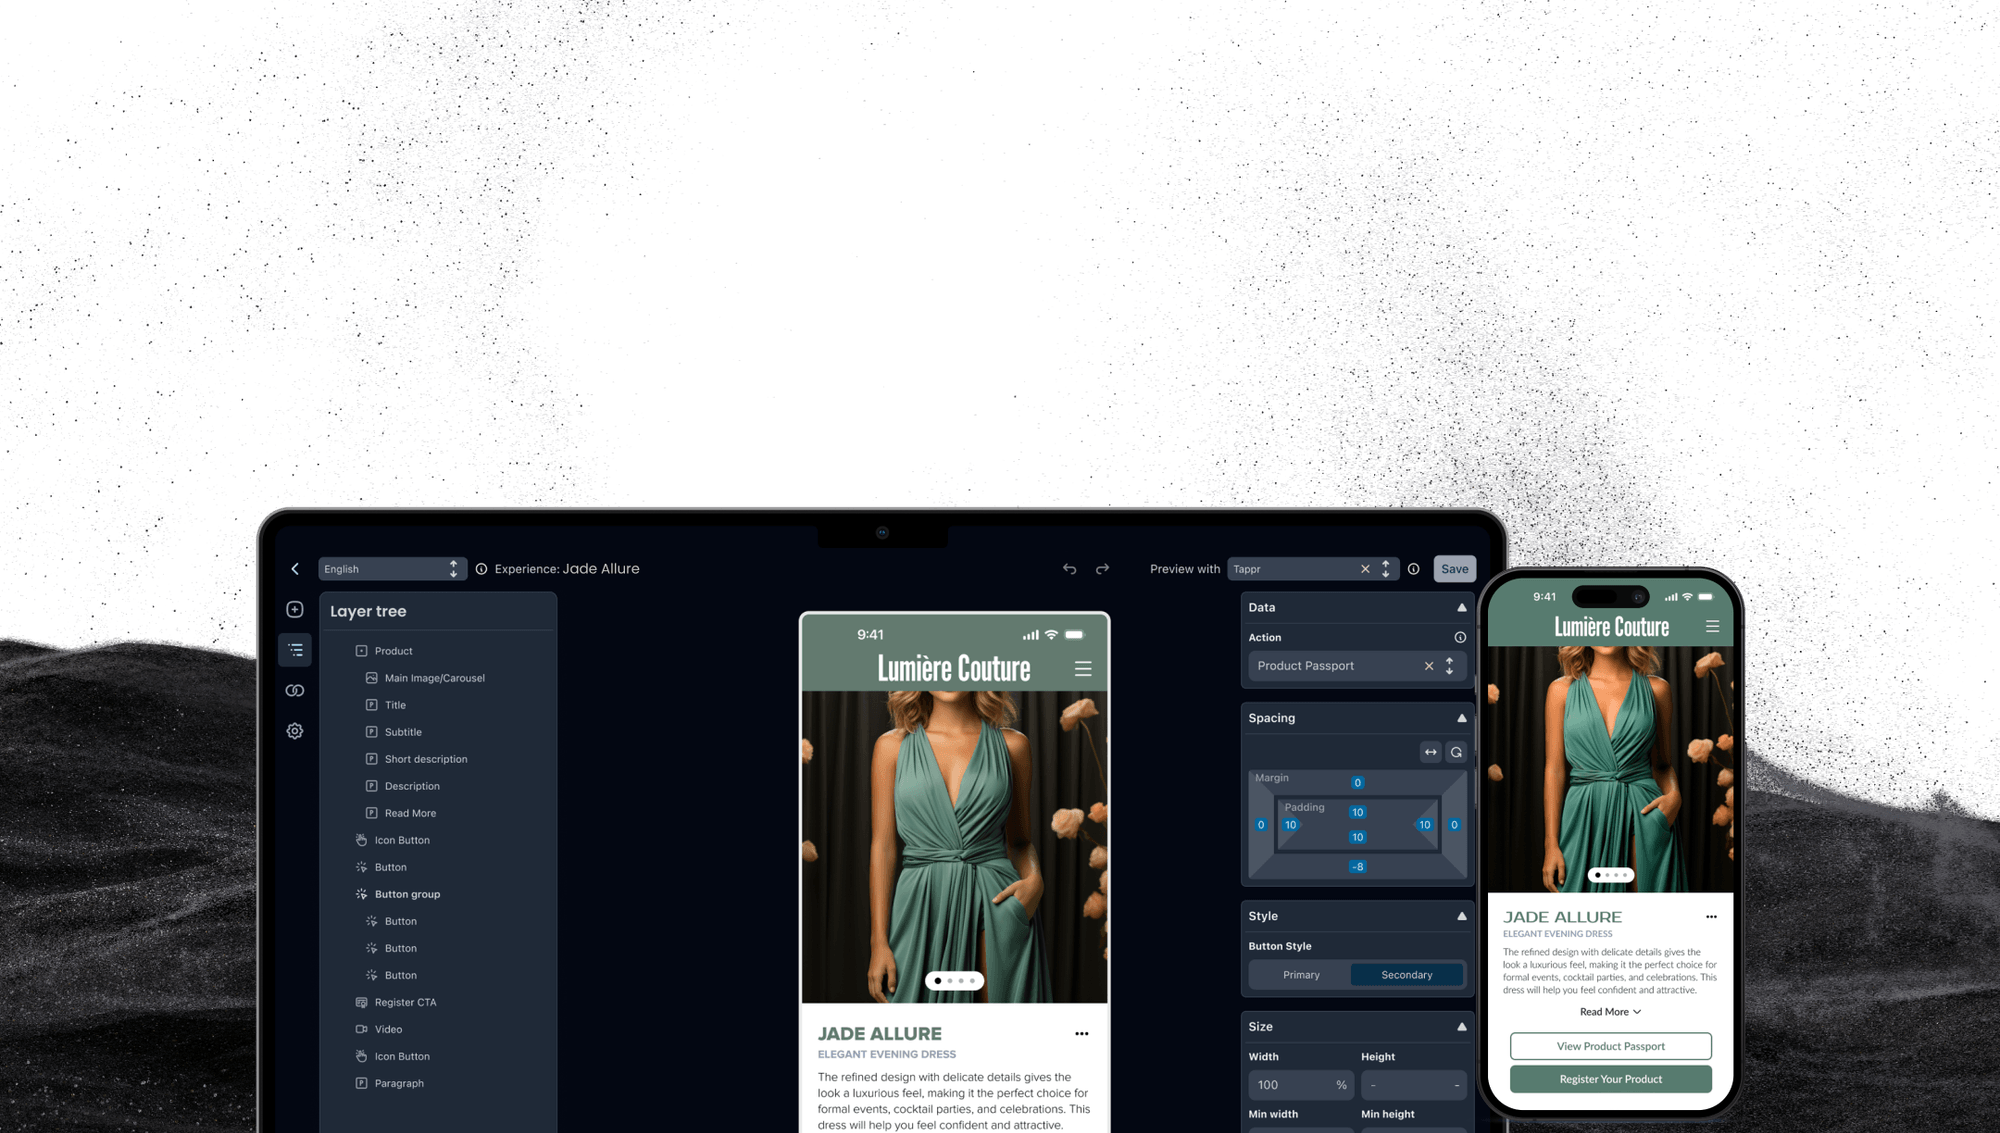Select the Primary button style
The image size is (2000, 1133).
tap(1301, 975)
